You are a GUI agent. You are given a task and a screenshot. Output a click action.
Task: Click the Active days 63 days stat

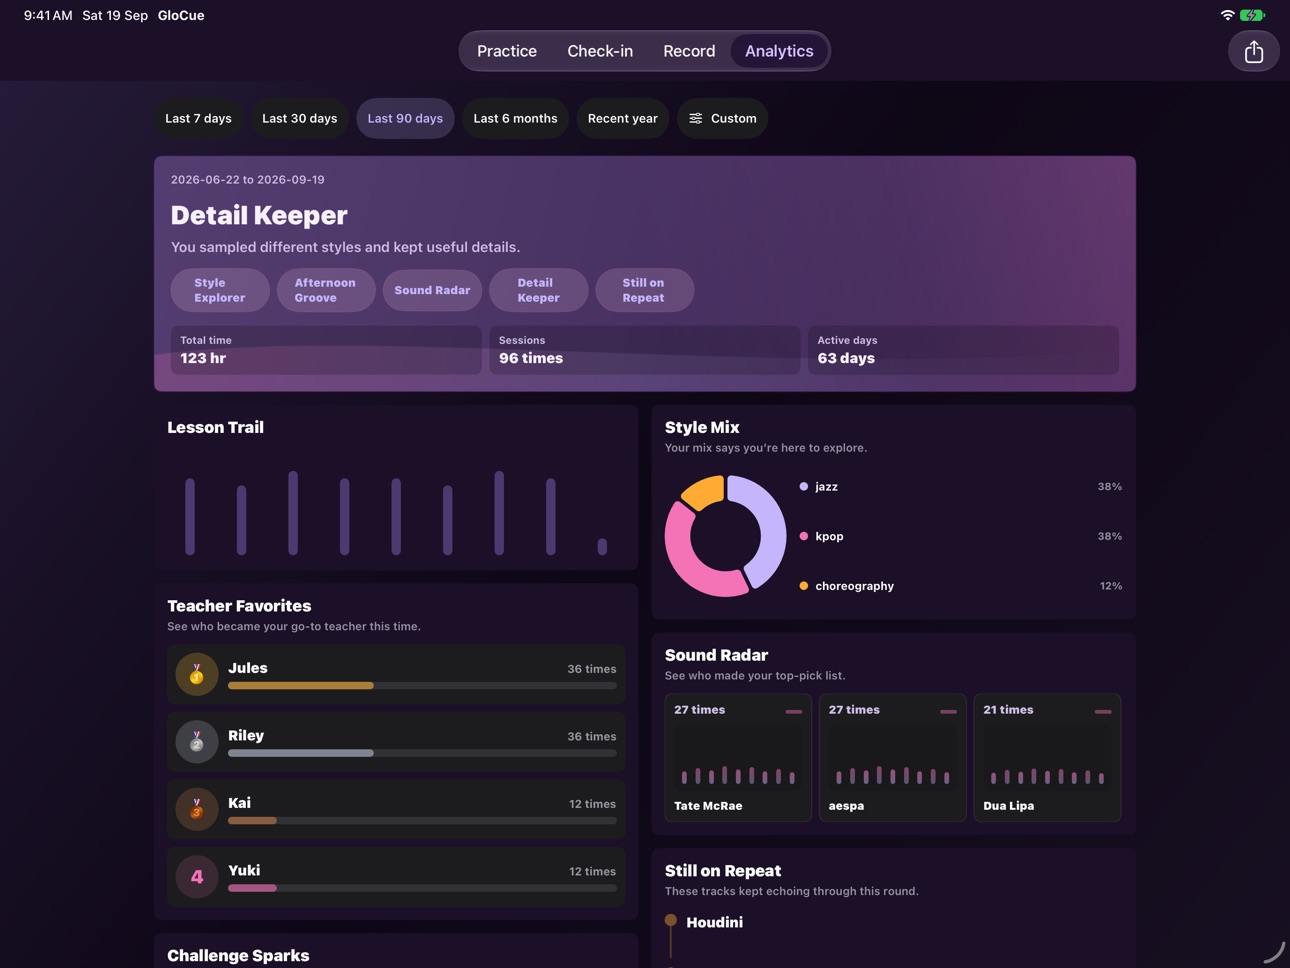(x=963, y=350)
